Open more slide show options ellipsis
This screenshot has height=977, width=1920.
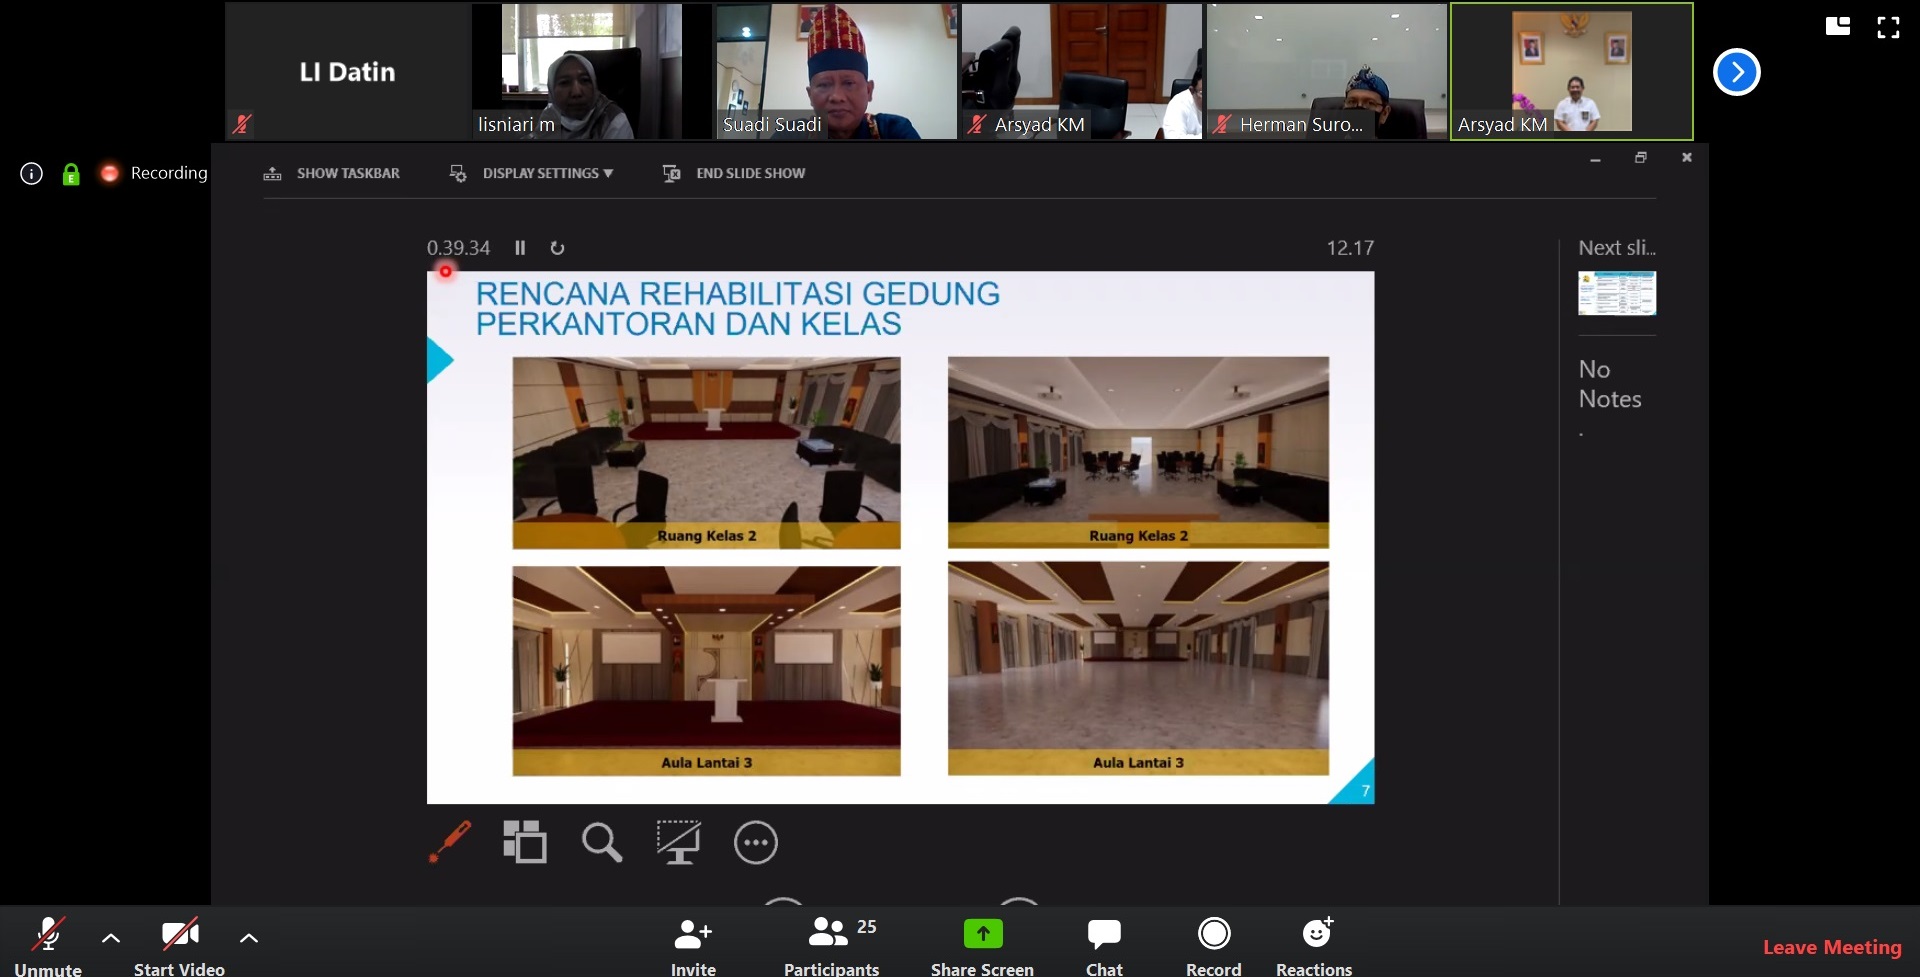pos(755,843)
